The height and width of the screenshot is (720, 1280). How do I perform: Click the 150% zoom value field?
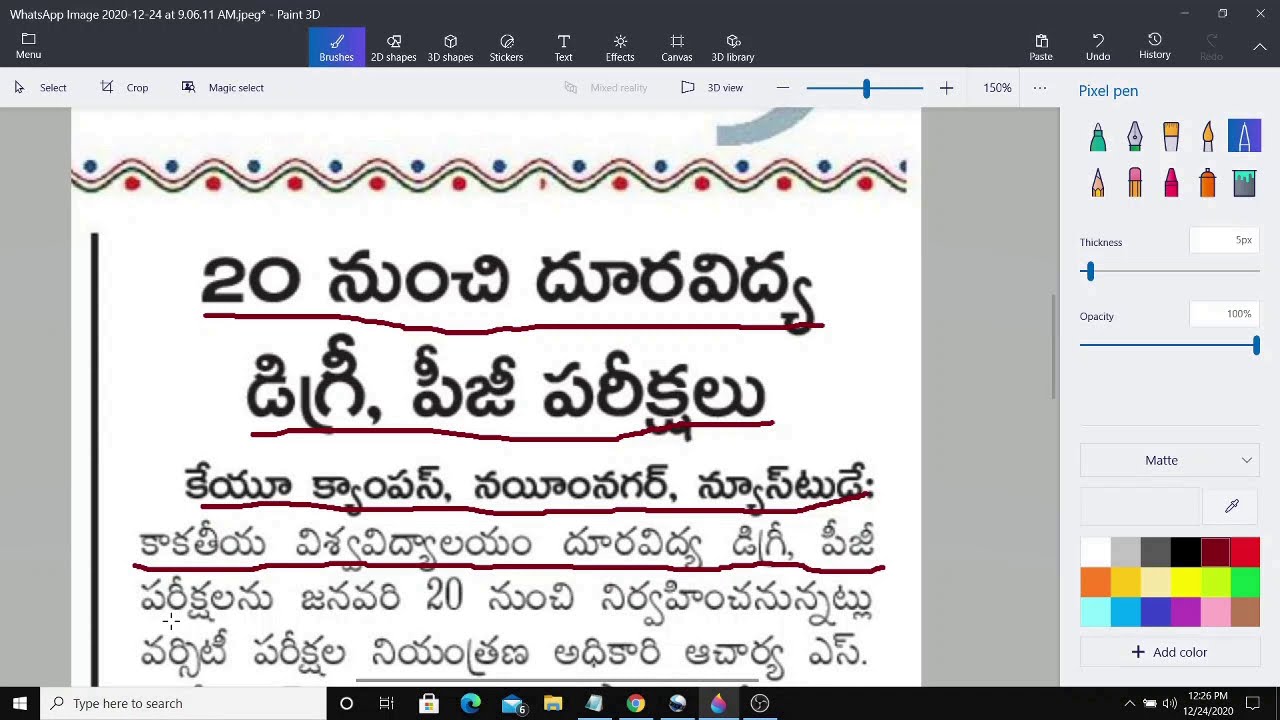[x=997, y=88]
